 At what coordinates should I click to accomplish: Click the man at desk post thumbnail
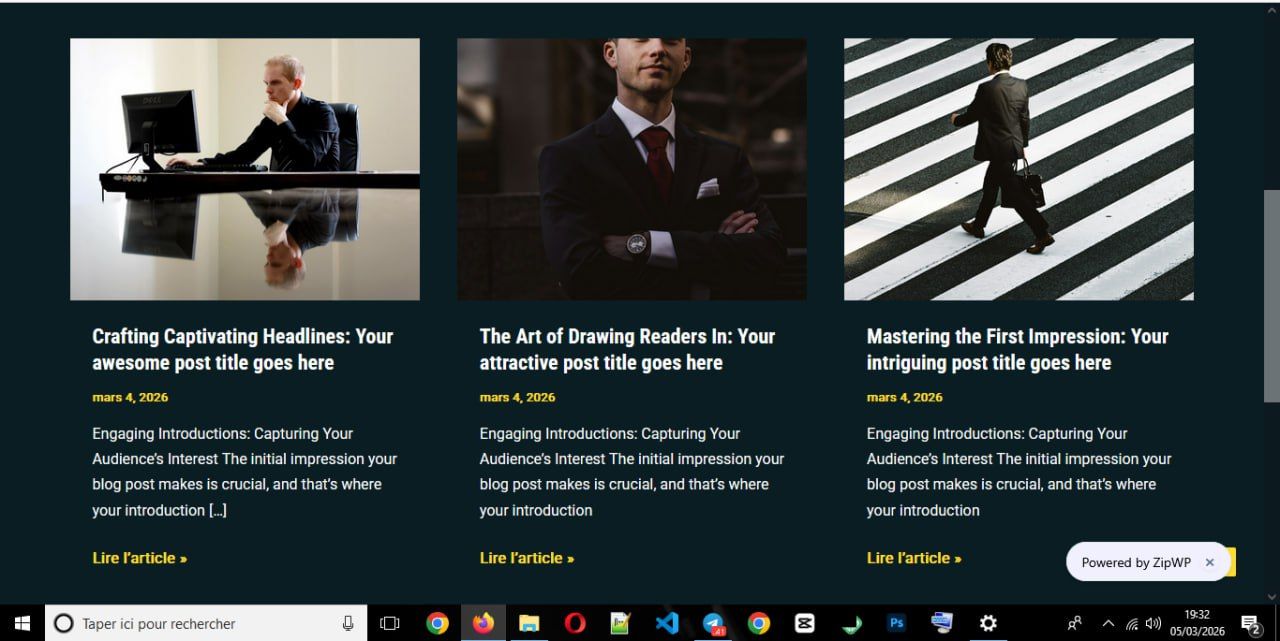coord(245,169)
